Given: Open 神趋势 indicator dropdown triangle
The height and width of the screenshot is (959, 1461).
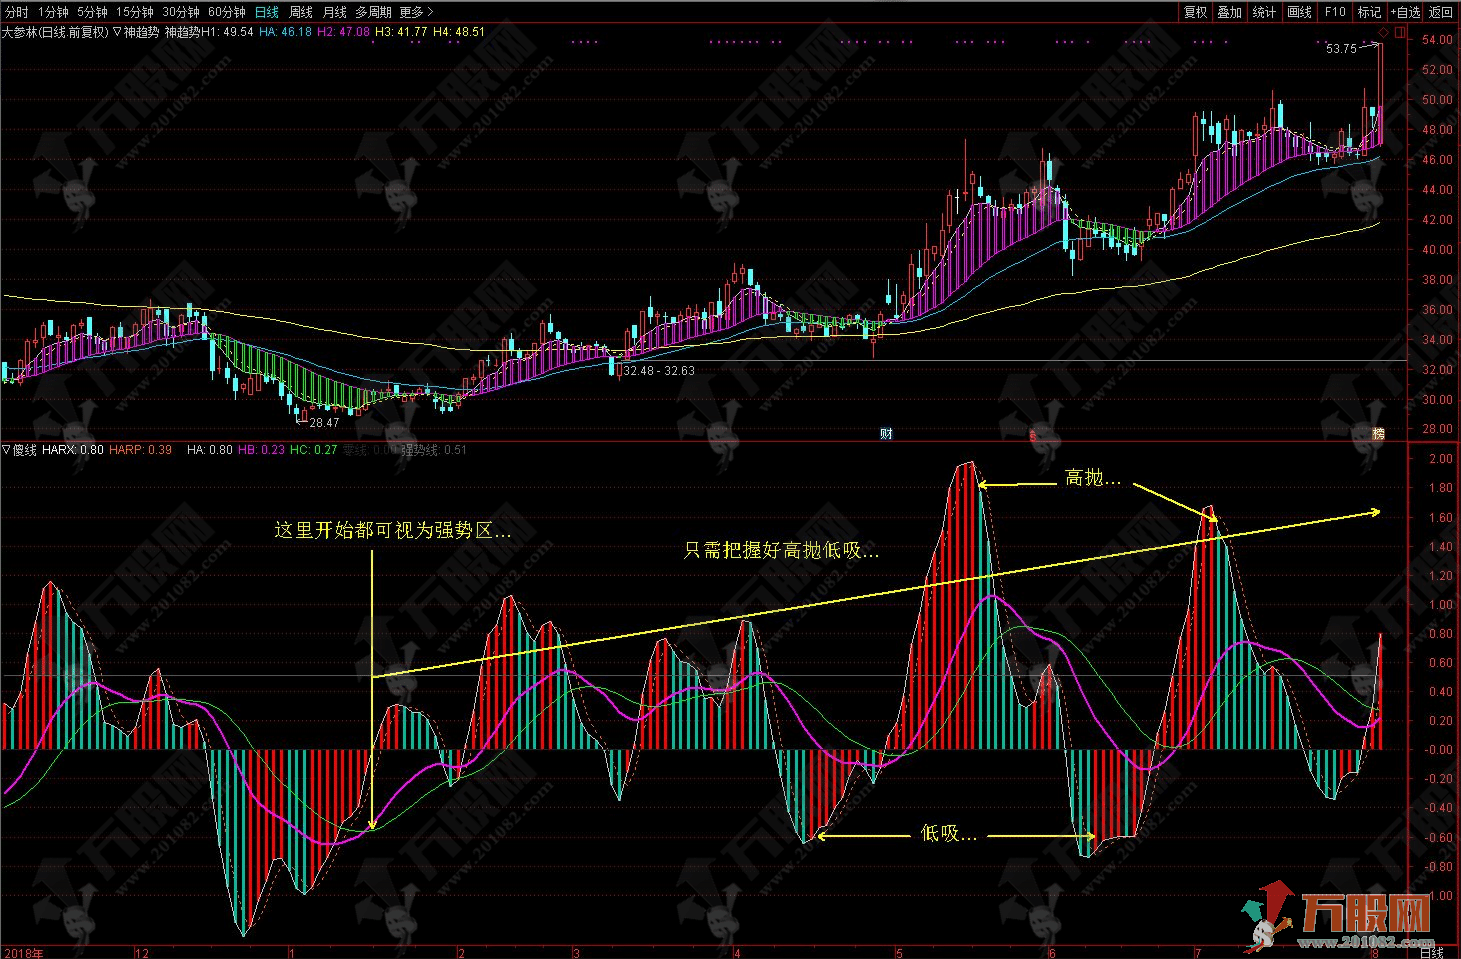Looking at the screenshot, I should pyautogui.click(x=118, y=32).
